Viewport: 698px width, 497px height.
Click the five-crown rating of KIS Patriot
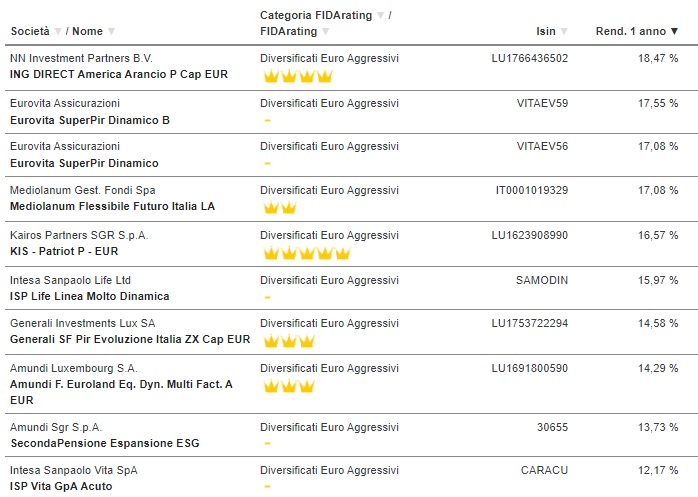coord(307,253)
